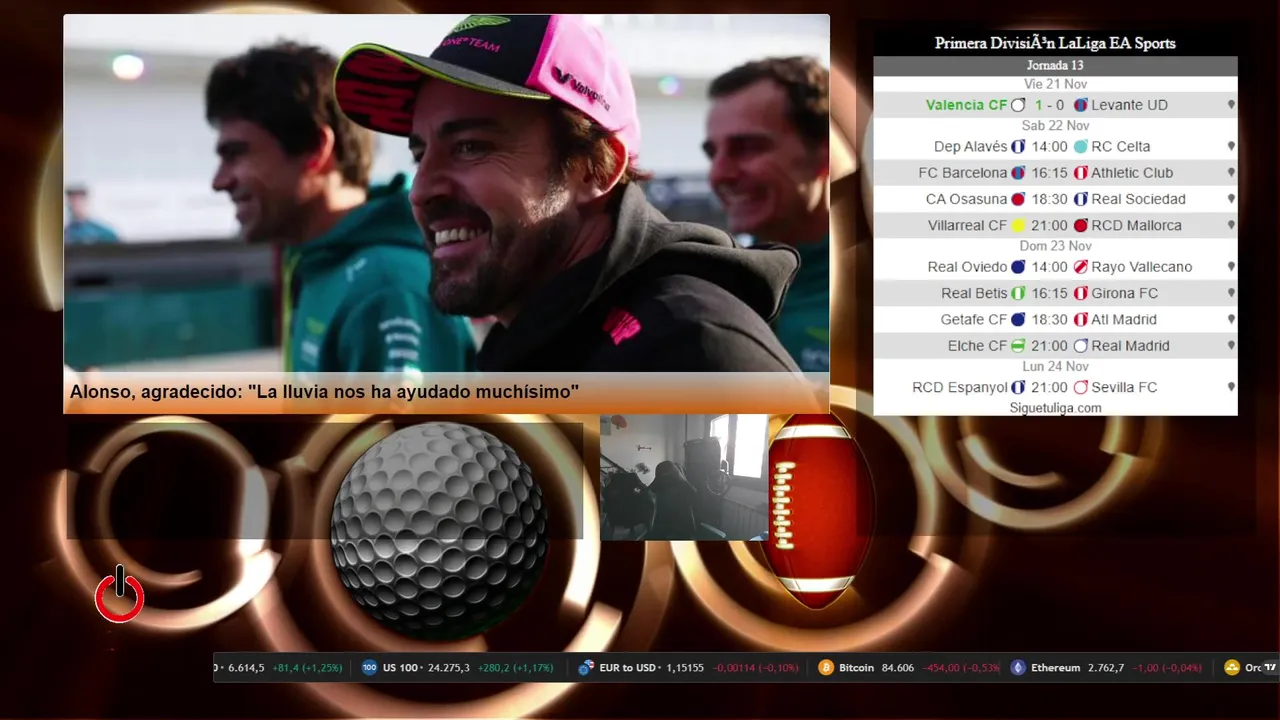Click the location pin for RCD Espanyol match
Viewport: 1280px width, 720px height.
[1231, 387]
